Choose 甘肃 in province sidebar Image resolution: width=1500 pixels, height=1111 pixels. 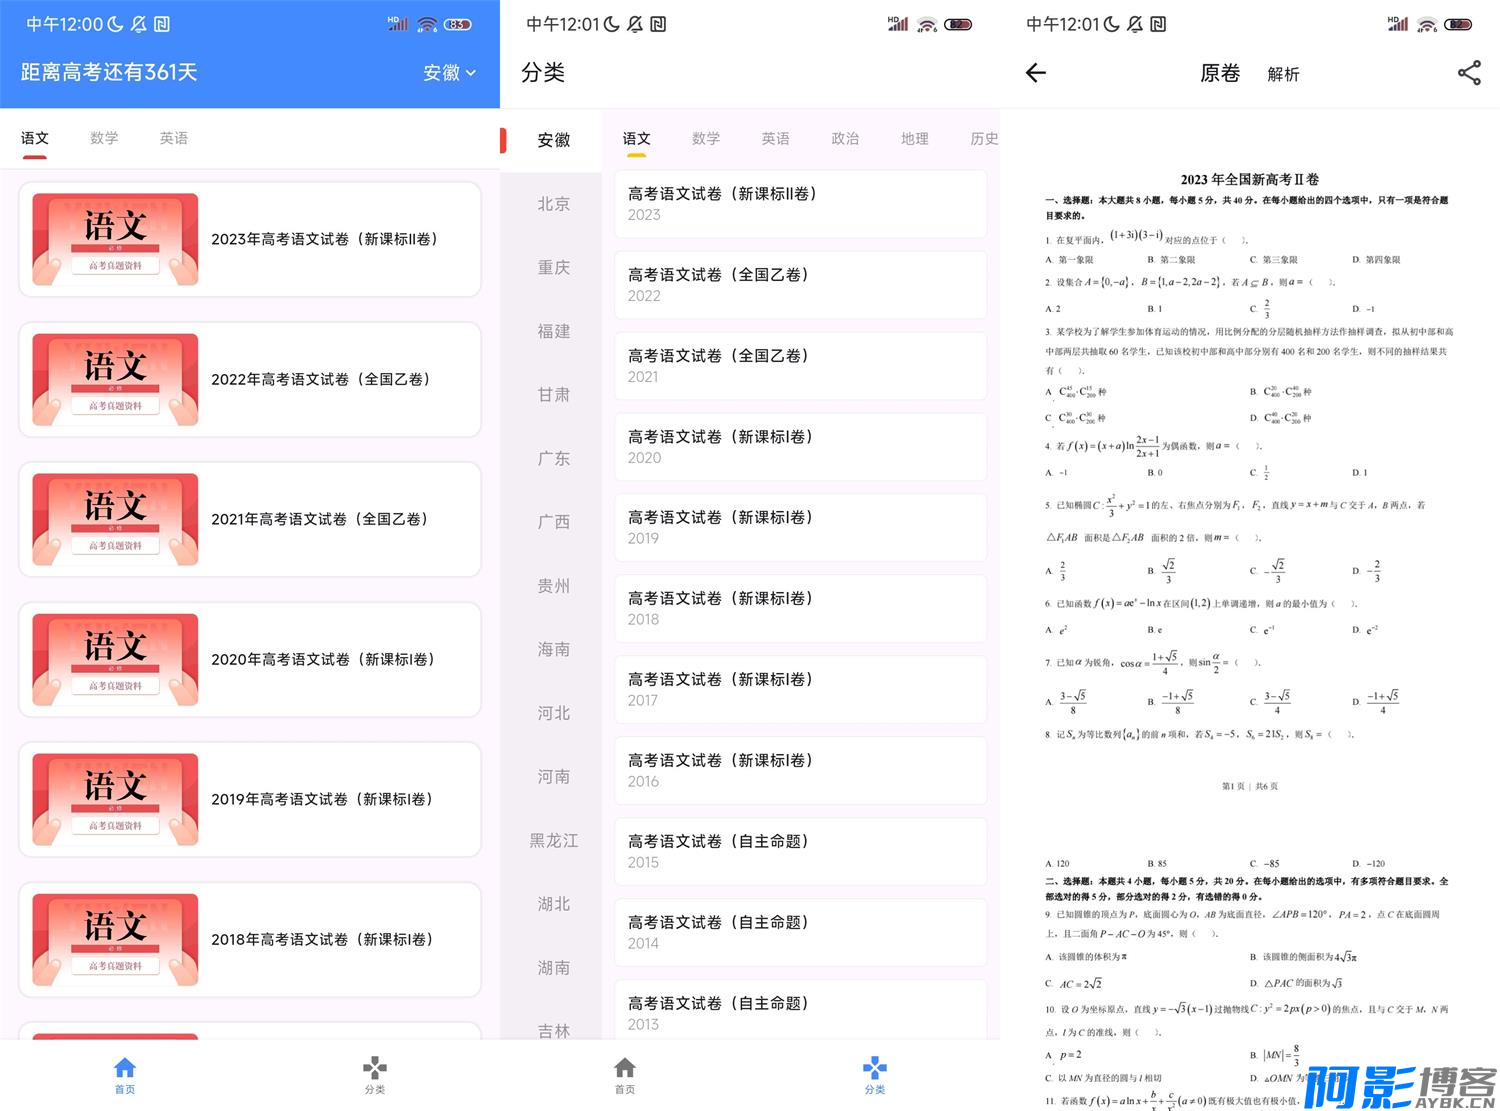[x=553, y=395]
